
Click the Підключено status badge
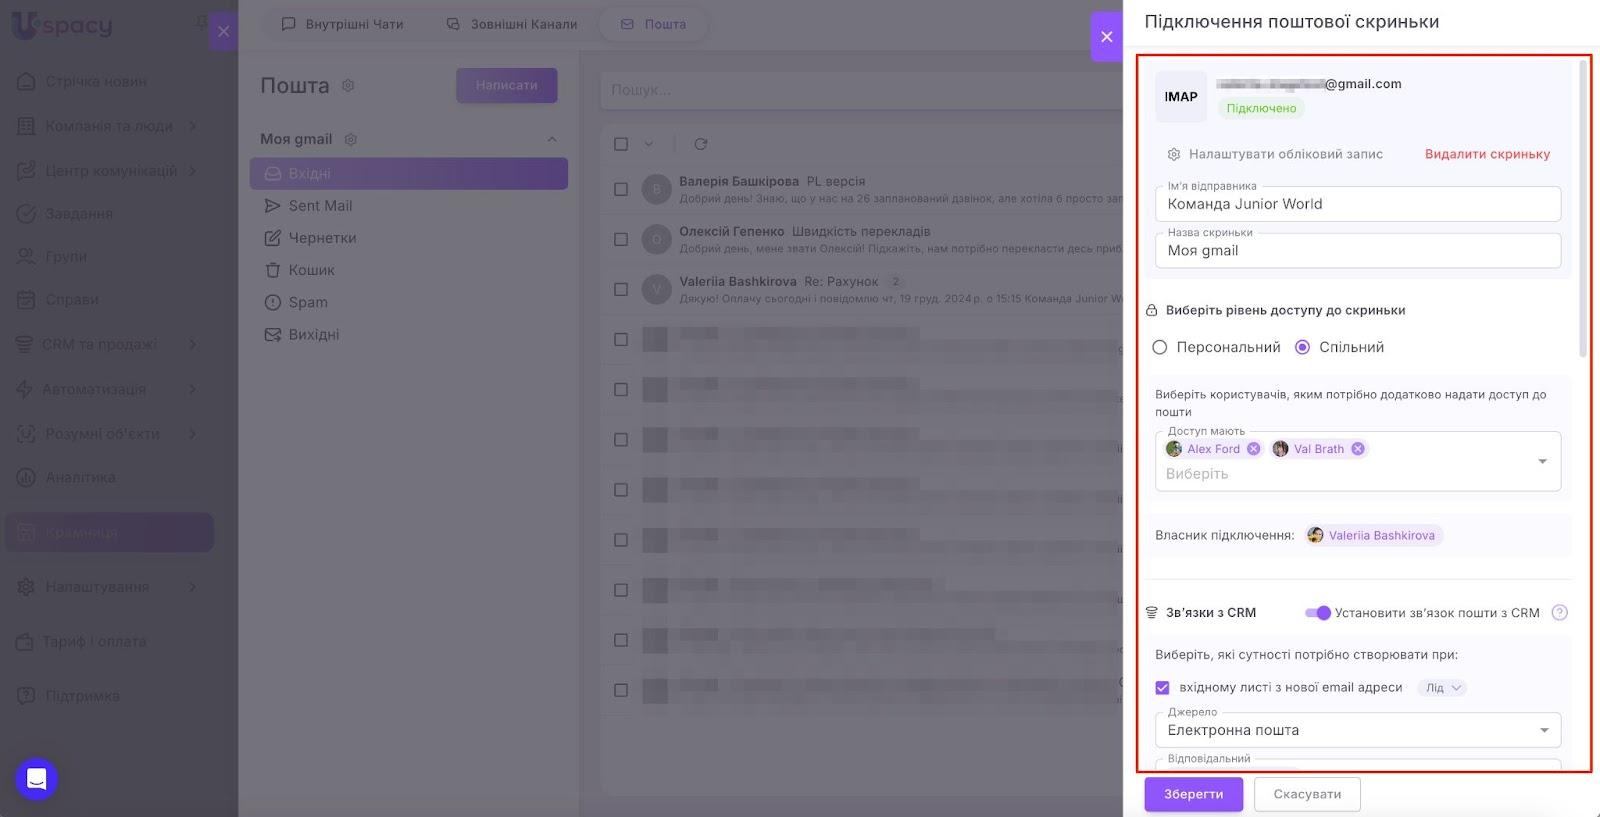[1261, 108]
